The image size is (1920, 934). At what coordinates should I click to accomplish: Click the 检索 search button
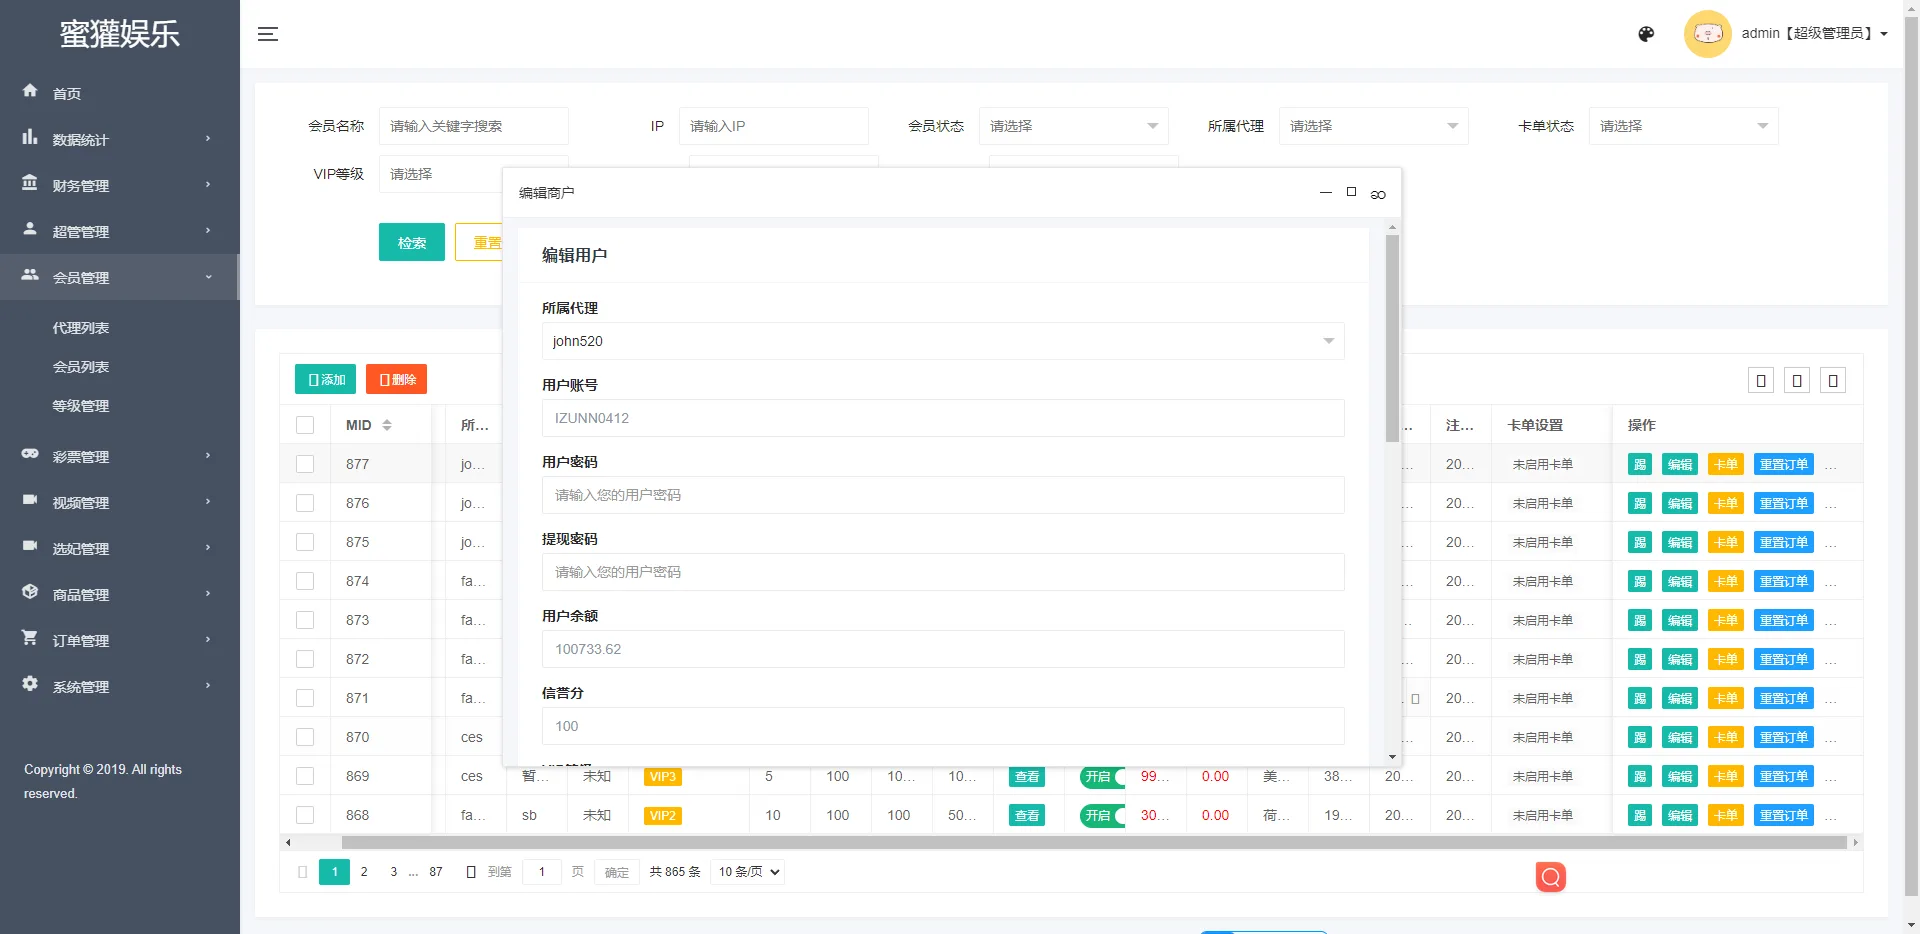pyautogui.click(x=411, y=242)
